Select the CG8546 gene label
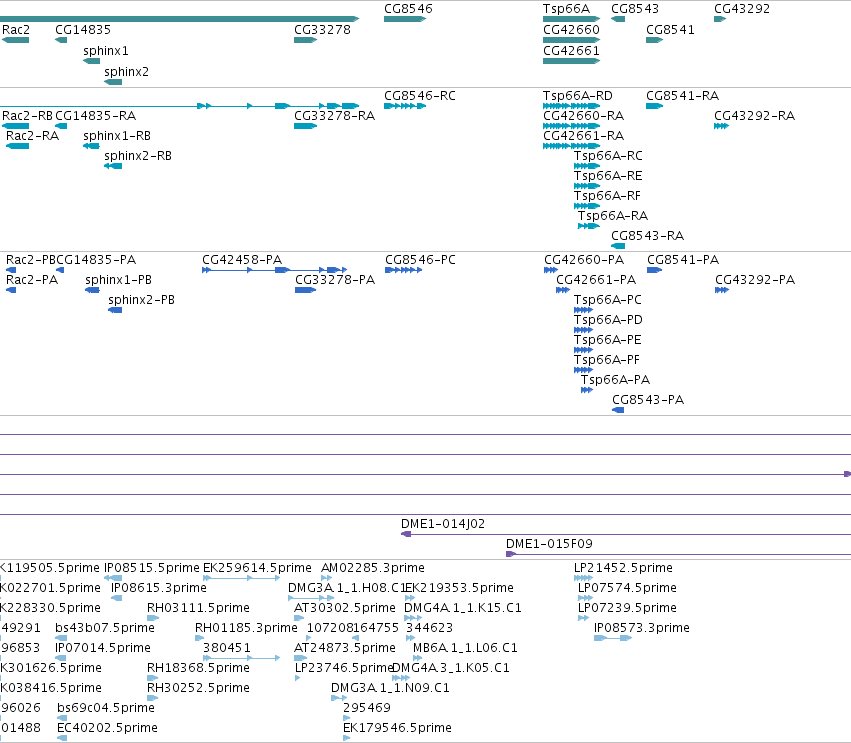Screen dimensions: 851x743 click(x=409, y=9)
